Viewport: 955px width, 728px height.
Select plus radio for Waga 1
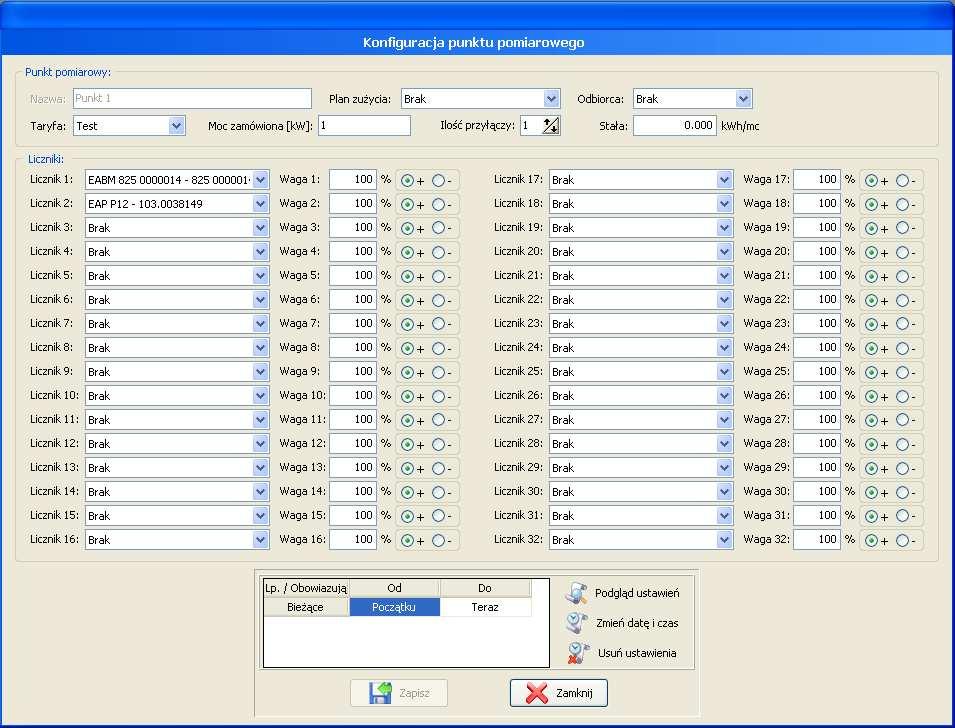pos(407,180)
